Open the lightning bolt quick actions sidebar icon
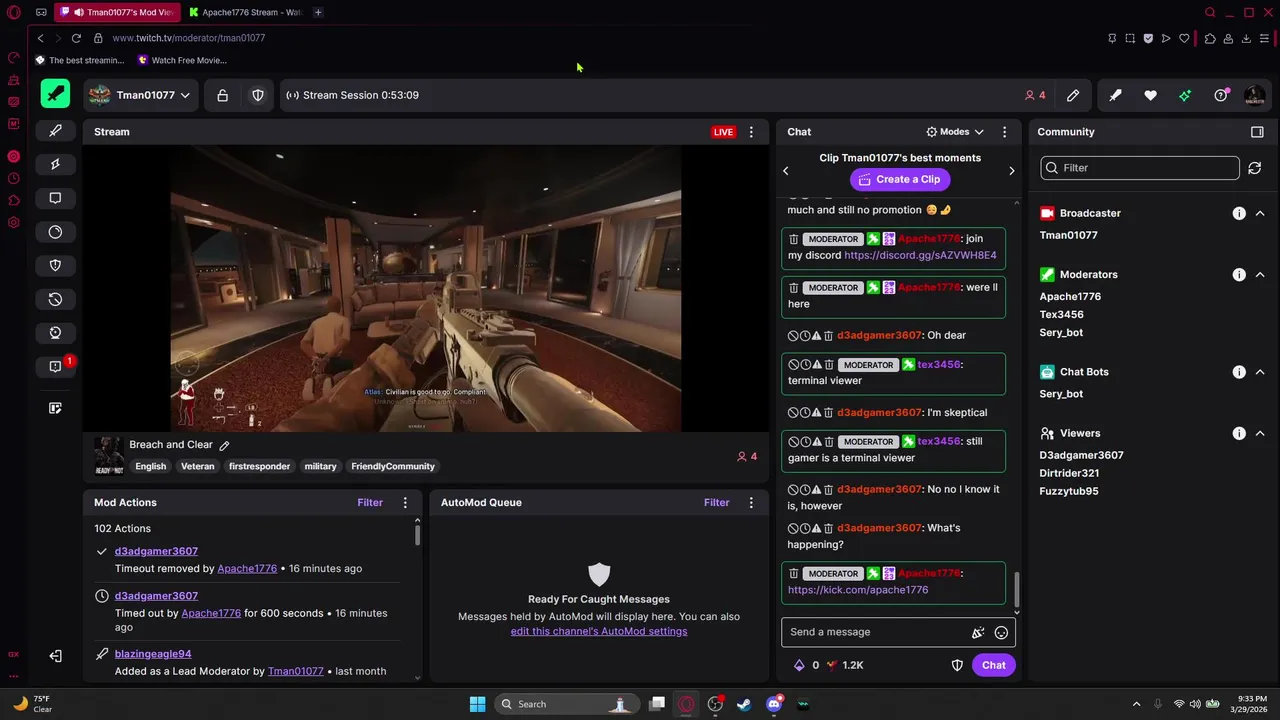This screenshot has width=1280, height=720. coord(55,164)
